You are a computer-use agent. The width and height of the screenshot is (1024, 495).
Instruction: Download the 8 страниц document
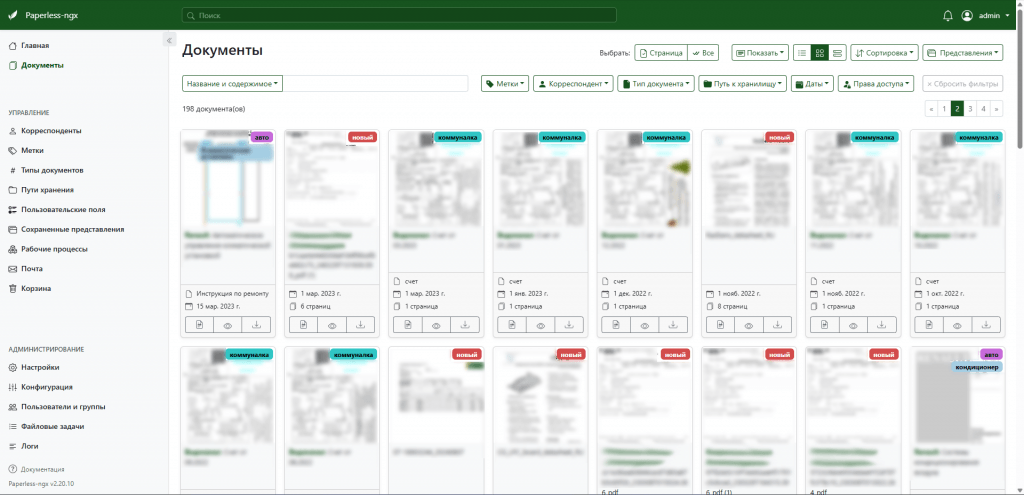(x=778, y=325)
